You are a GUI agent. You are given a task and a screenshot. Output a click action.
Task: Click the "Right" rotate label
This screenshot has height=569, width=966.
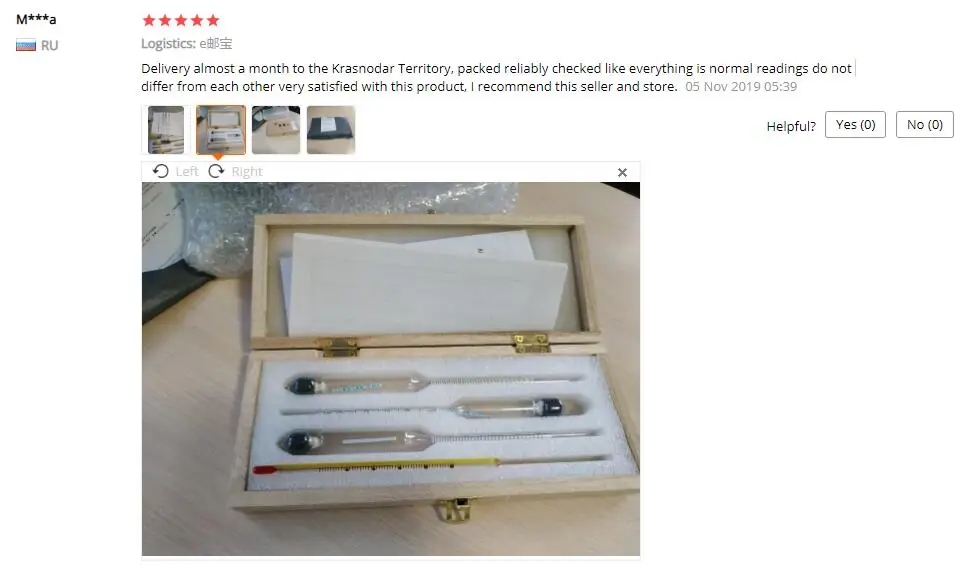click(247, 172)
